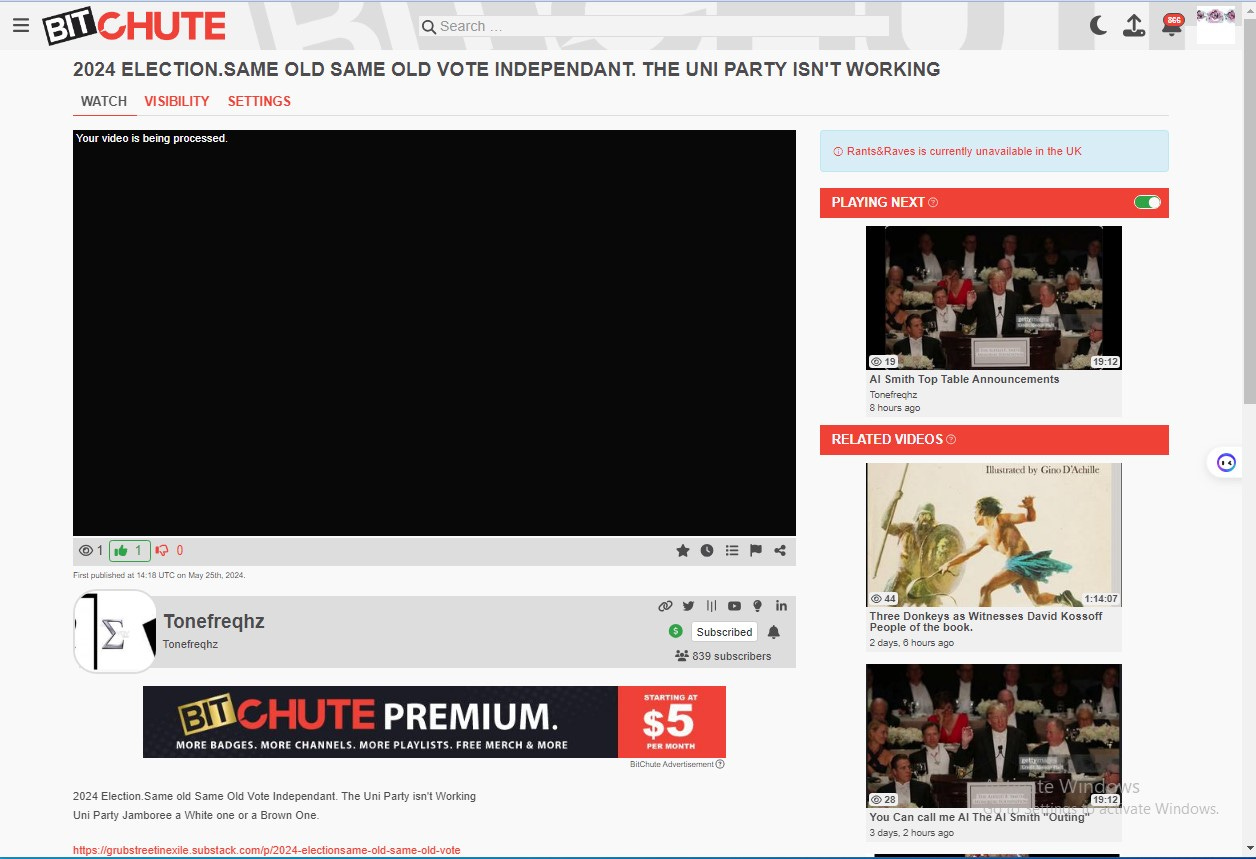Click the BitChute Premium banner
The height and width of the screenshot is (859, 1256).
click(434, 722)
